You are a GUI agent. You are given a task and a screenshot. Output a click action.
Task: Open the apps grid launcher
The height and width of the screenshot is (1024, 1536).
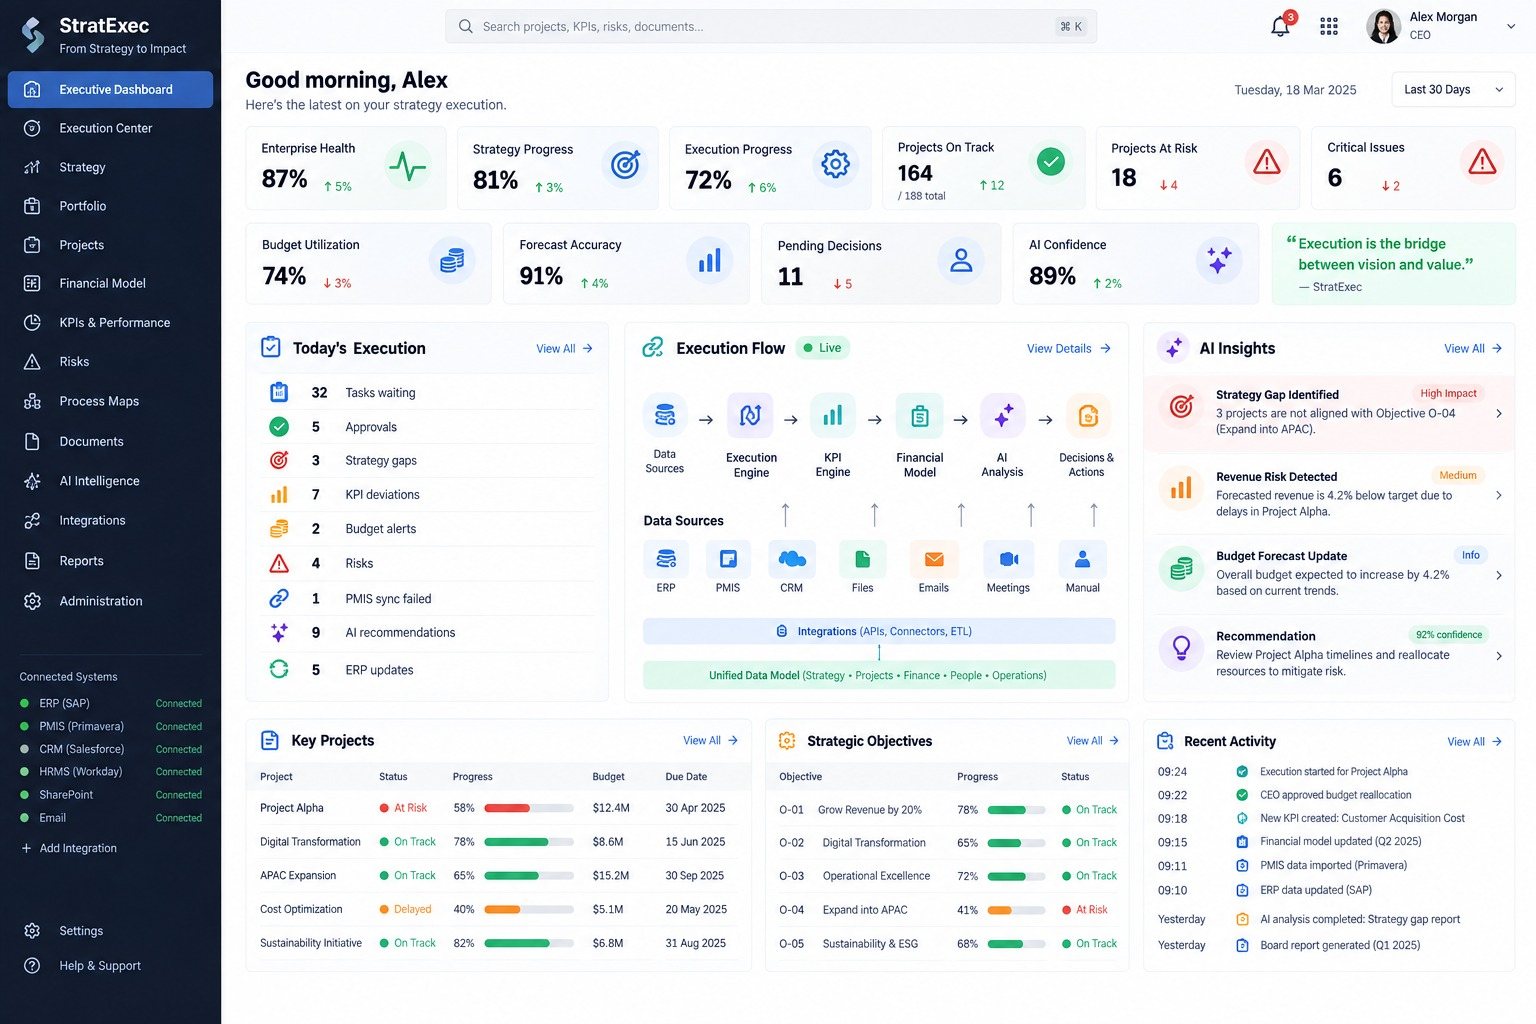tap(1329, 26)
